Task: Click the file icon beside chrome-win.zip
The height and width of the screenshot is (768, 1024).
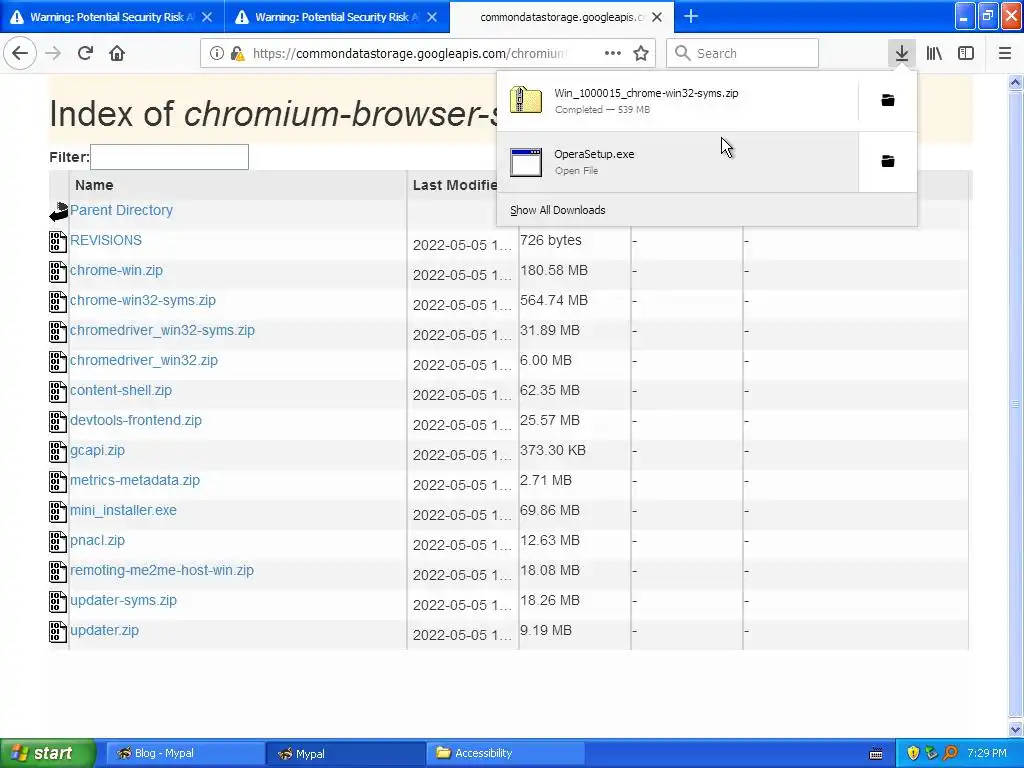Action: click(58, 272)
